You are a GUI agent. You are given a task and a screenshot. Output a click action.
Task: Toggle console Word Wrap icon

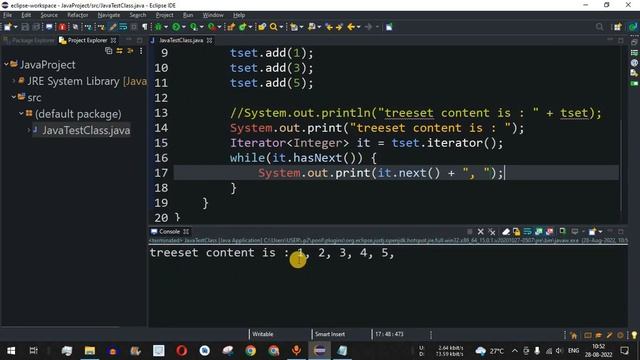point(527,232)
